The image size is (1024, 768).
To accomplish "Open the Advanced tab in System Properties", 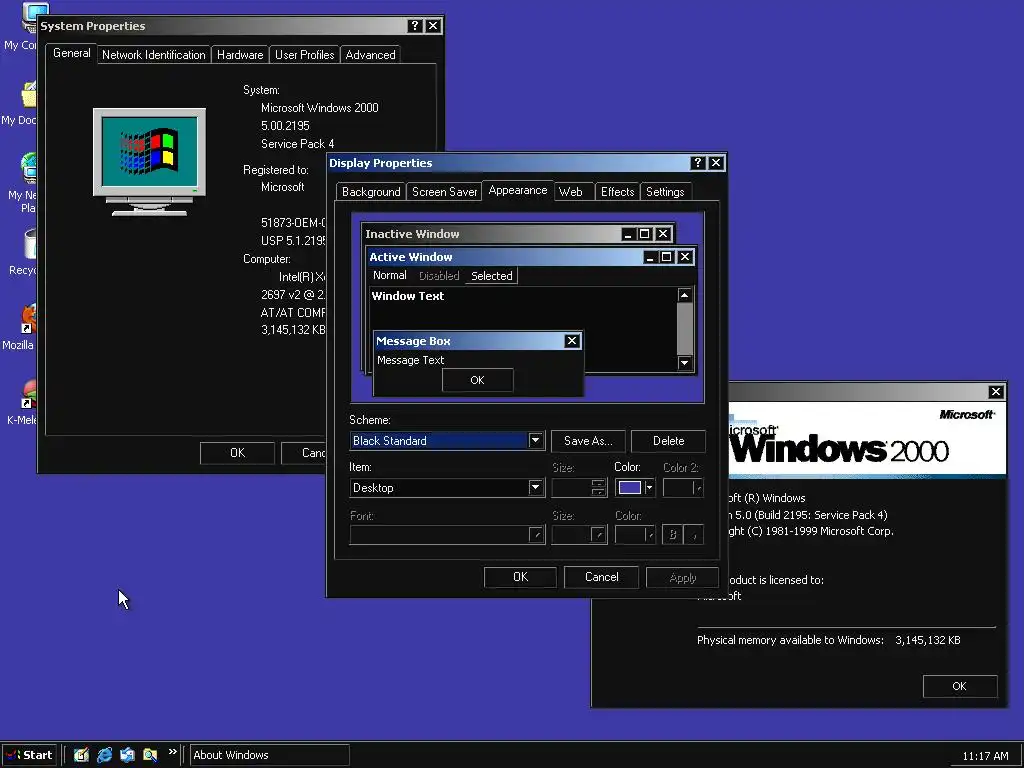I will tap(370, 55).
